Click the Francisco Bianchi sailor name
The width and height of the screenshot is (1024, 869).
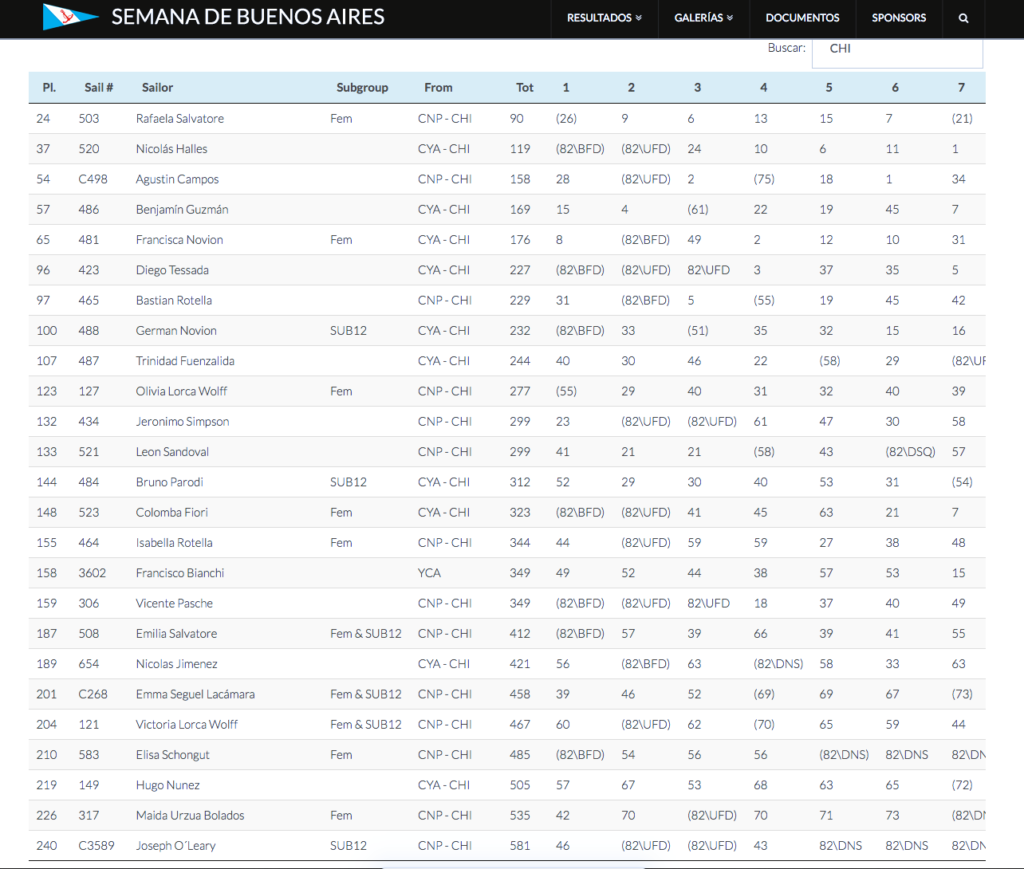(180, 573)
